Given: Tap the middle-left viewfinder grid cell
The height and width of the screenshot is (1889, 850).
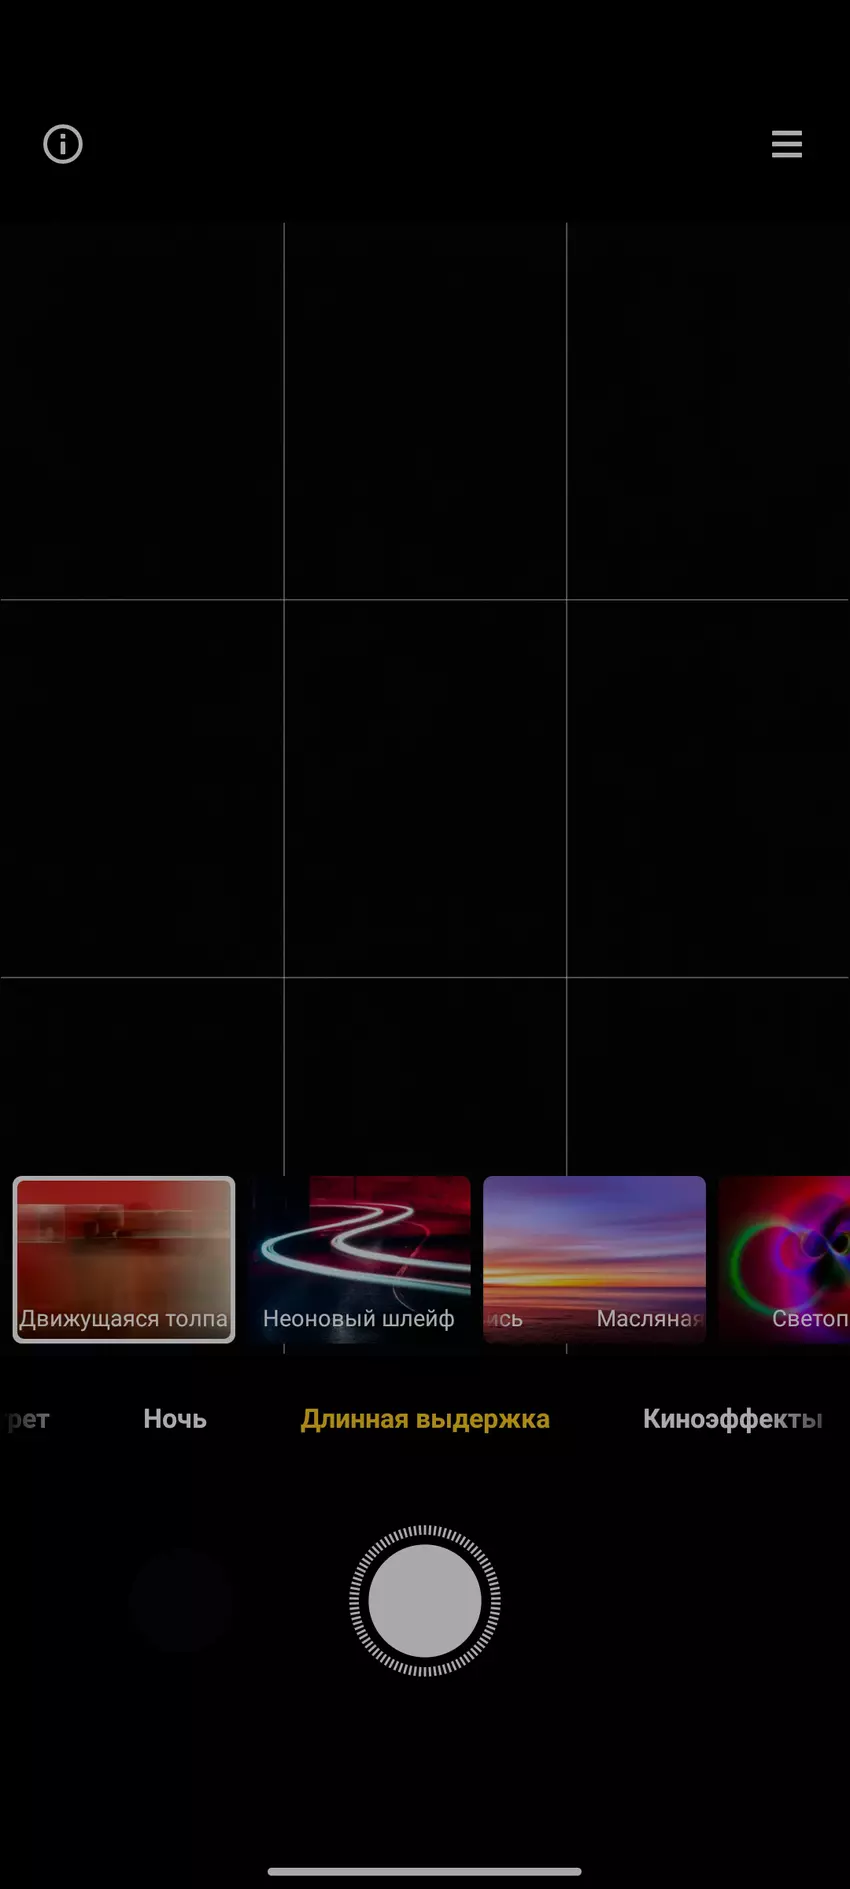Looking at the screenshot, I should pos(142,788).
